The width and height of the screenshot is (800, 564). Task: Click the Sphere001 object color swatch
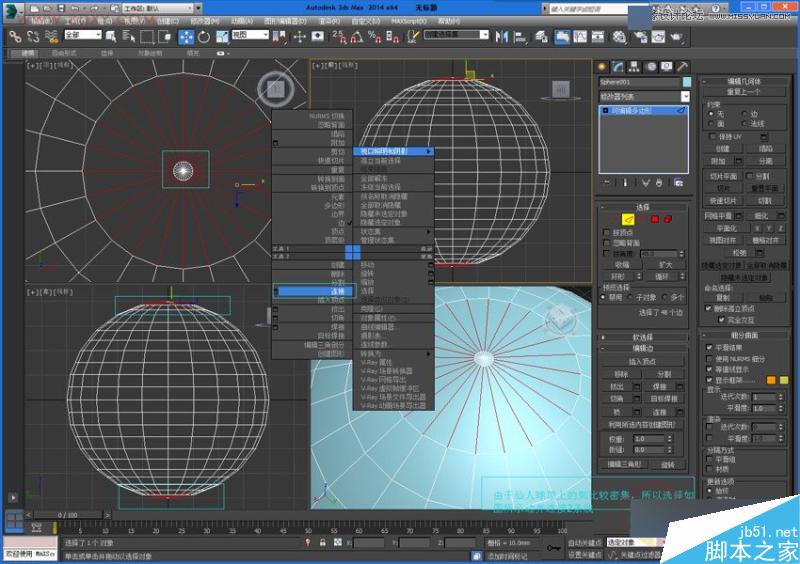pyautogui.click(x=685, y=81)
